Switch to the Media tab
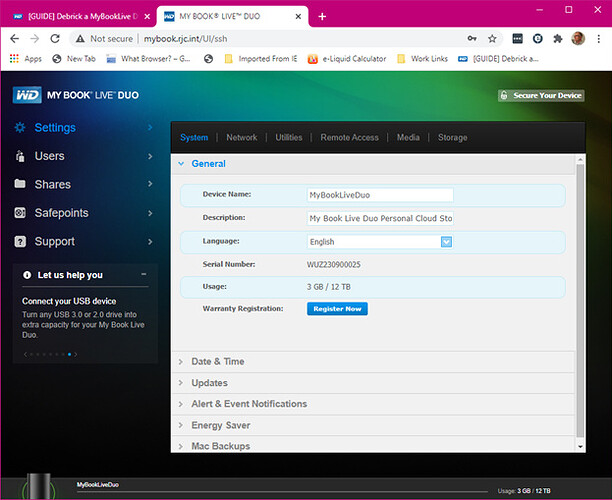 408,137
